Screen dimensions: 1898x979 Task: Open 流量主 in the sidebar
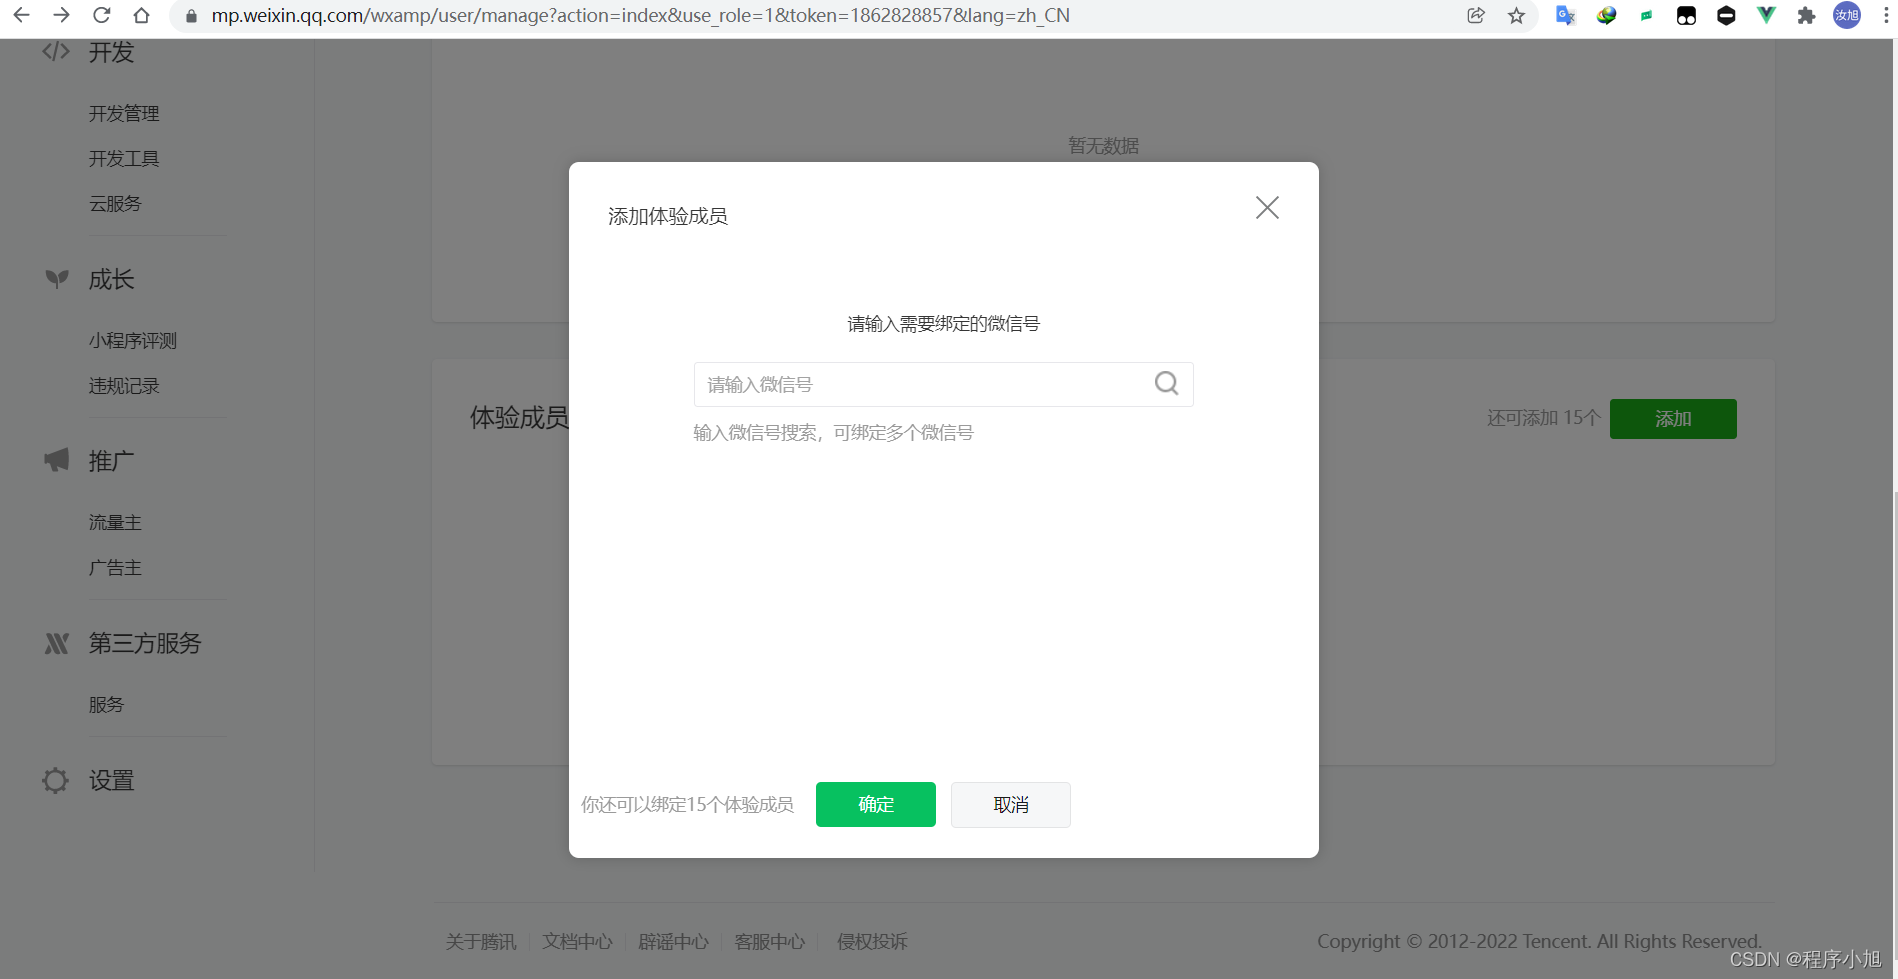click(x=115, y=523)
